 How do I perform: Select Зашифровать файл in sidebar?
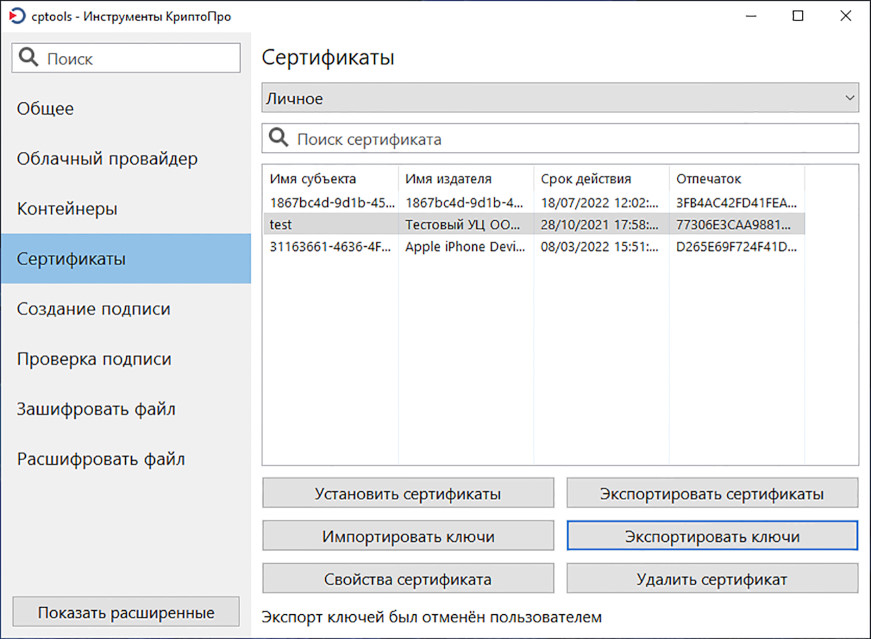click(x=96, y=409)
